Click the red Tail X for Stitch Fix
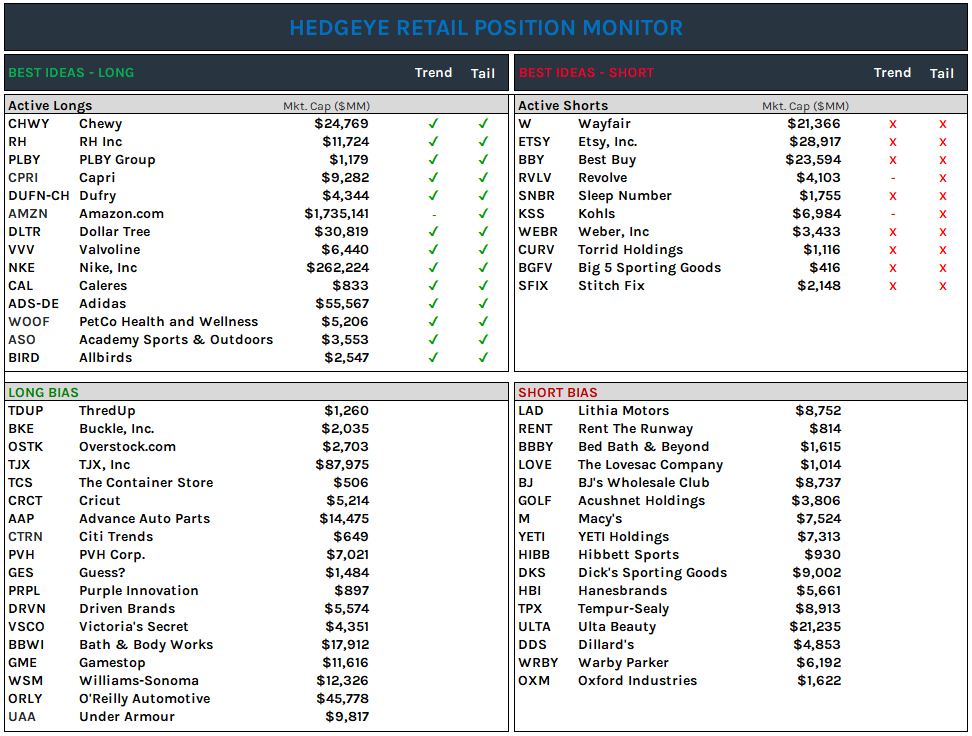The image size is (972, 736). [x=941, y=285]
